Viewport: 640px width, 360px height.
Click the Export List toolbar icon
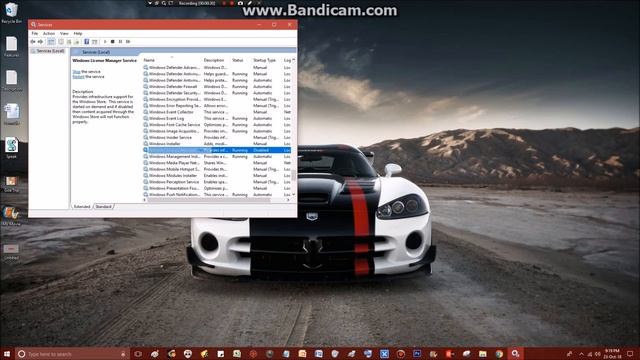(76, 42)
